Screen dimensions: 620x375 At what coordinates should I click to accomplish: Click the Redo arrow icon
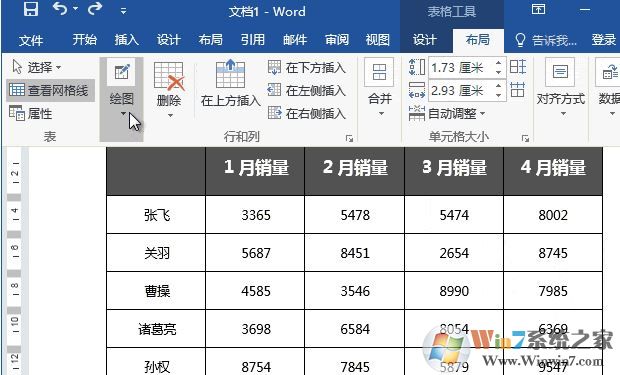click(x=95, y=9)
